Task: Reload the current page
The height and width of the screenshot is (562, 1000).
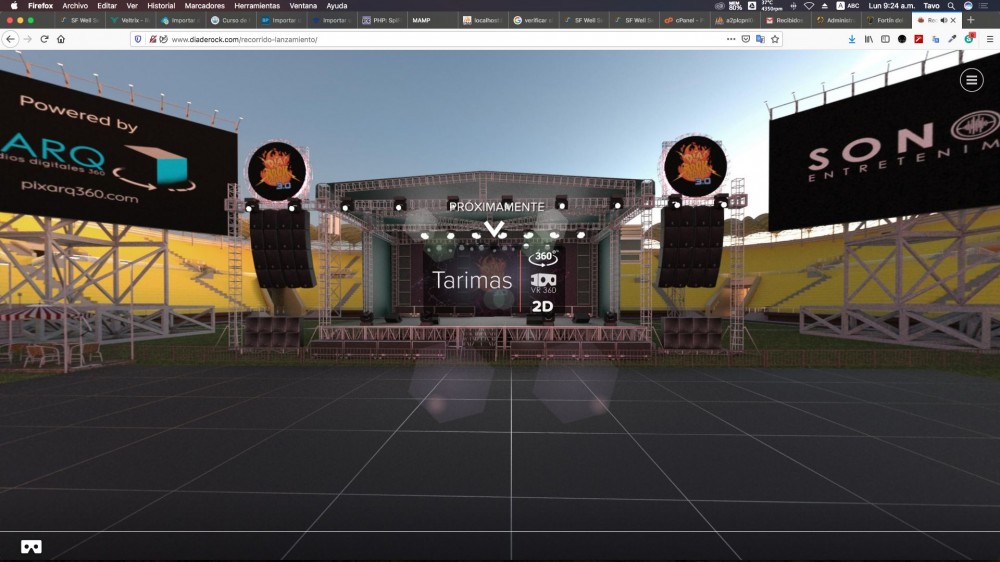Action: tap(44, 39)
